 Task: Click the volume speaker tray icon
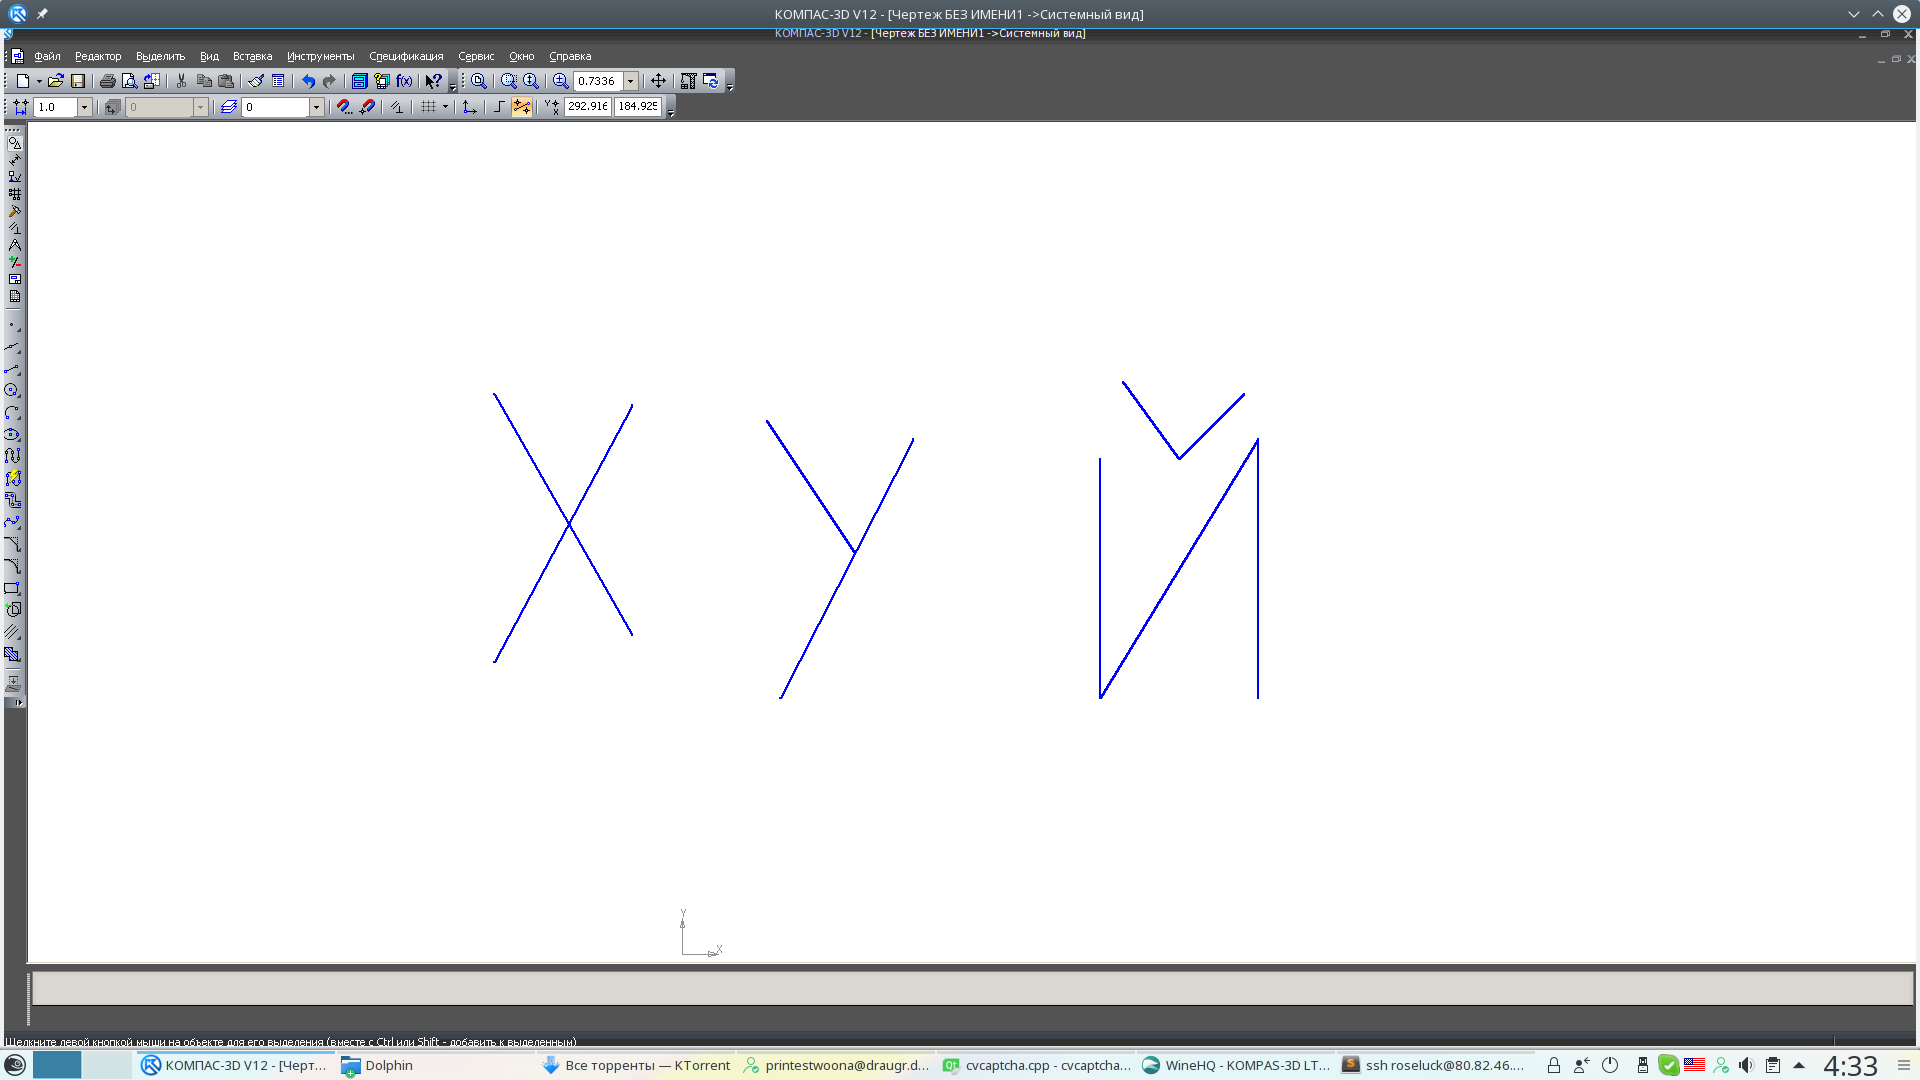[1746, 1065]
